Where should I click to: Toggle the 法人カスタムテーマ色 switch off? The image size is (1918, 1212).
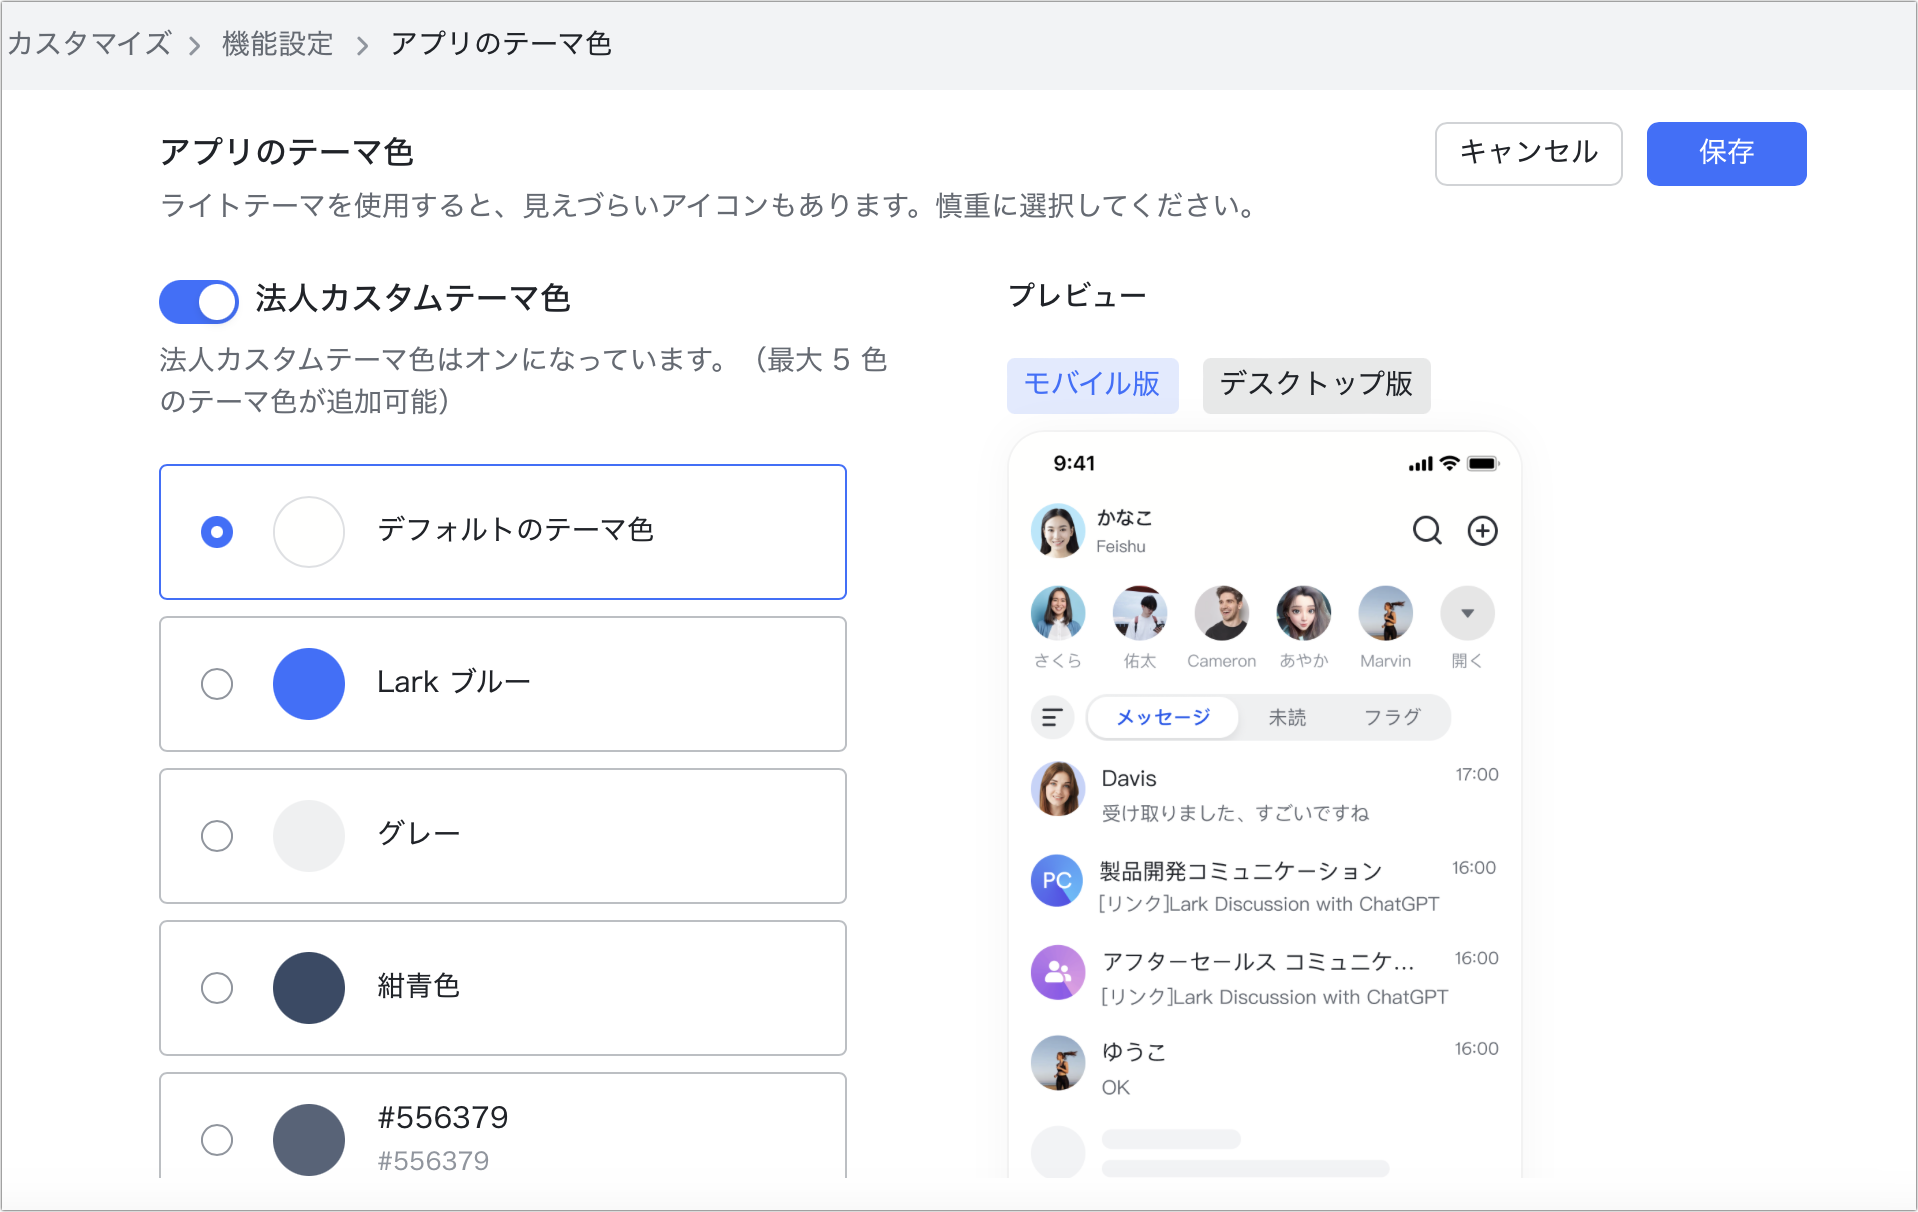199,301
